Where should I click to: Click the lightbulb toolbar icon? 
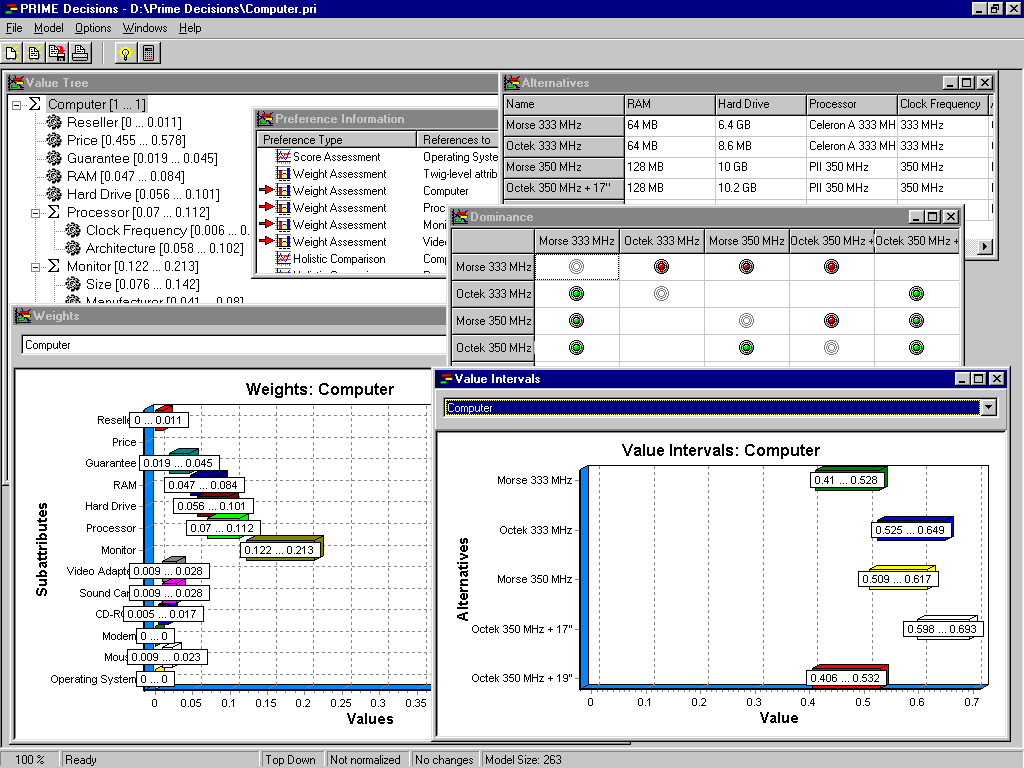point(125,53)
